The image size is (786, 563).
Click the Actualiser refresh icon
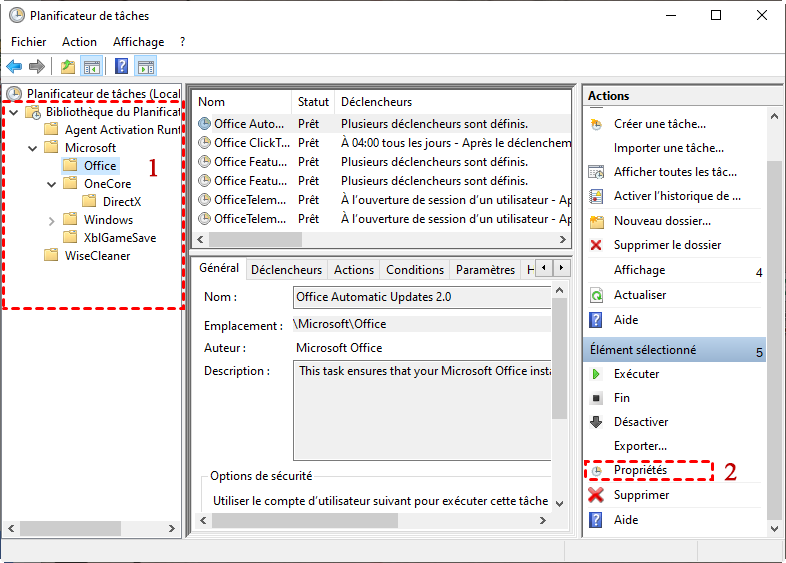pyautogui.click(x=596, y=295)
